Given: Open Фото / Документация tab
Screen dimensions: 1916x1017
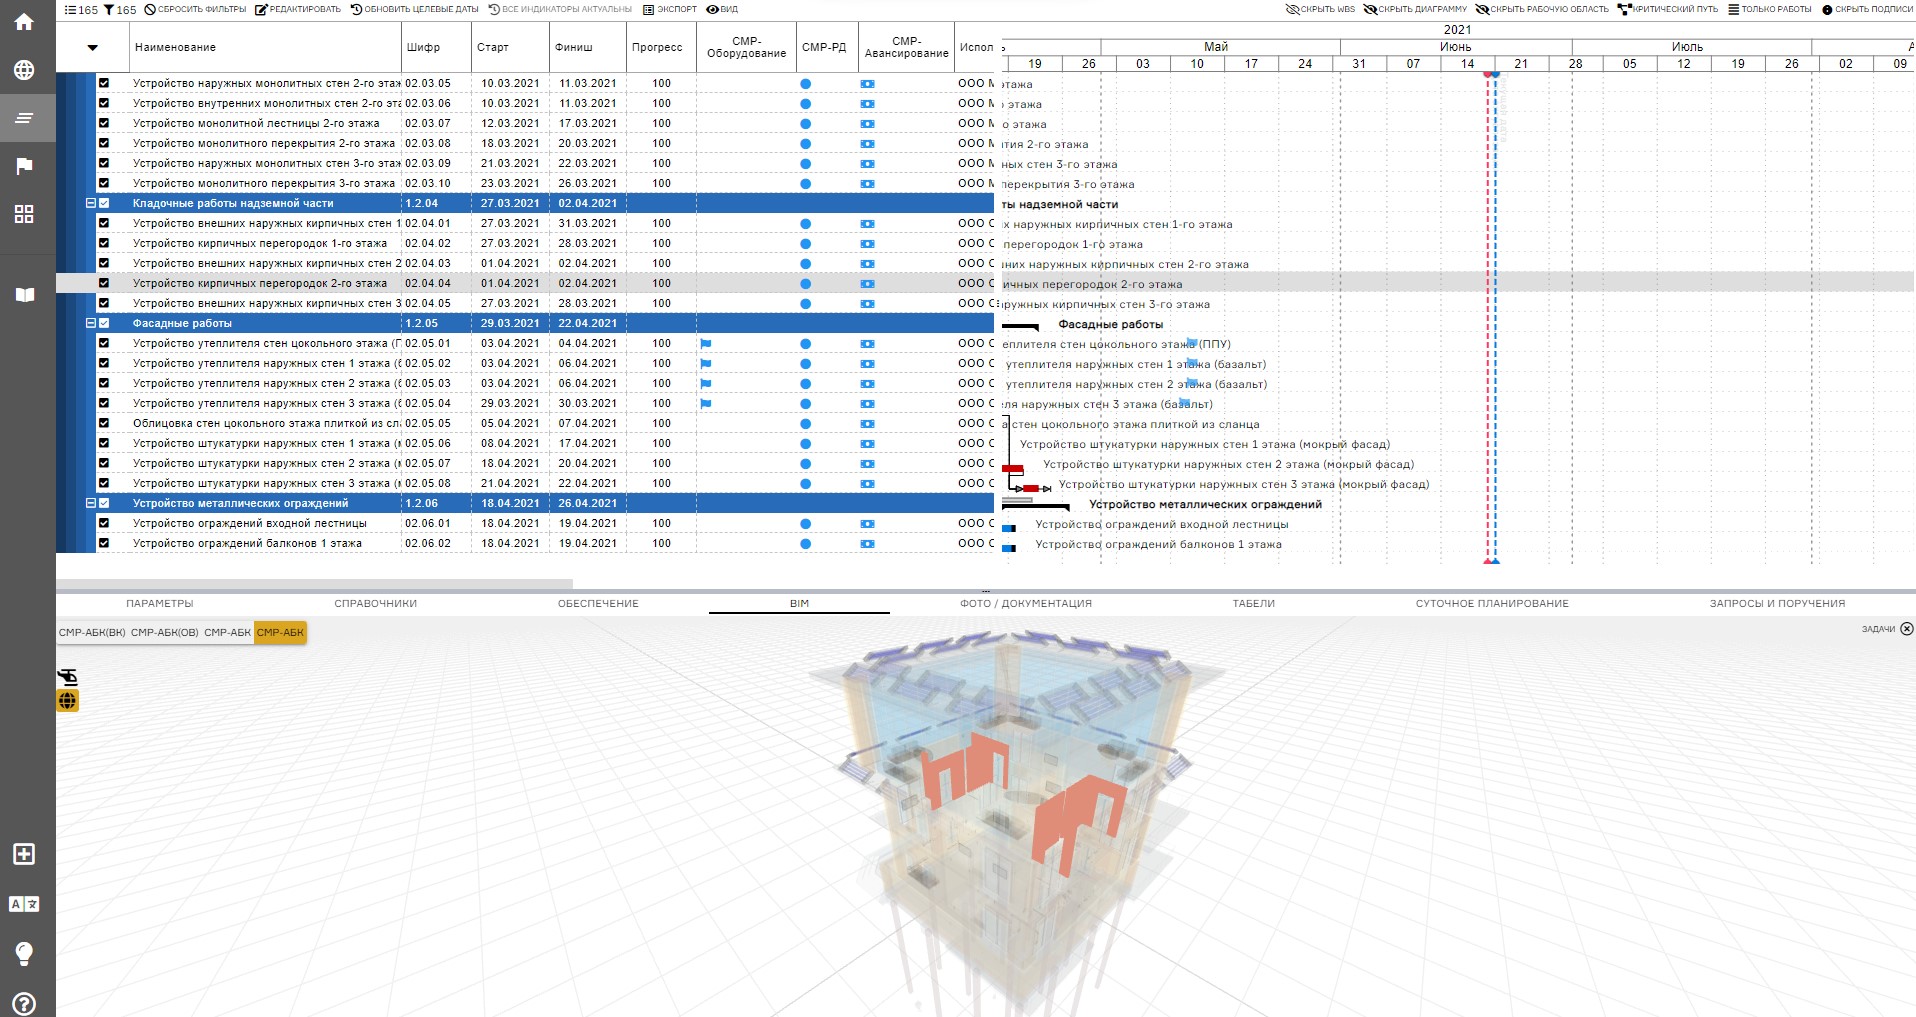Looking at the screenshot, I should click(x=1026, y=604).
